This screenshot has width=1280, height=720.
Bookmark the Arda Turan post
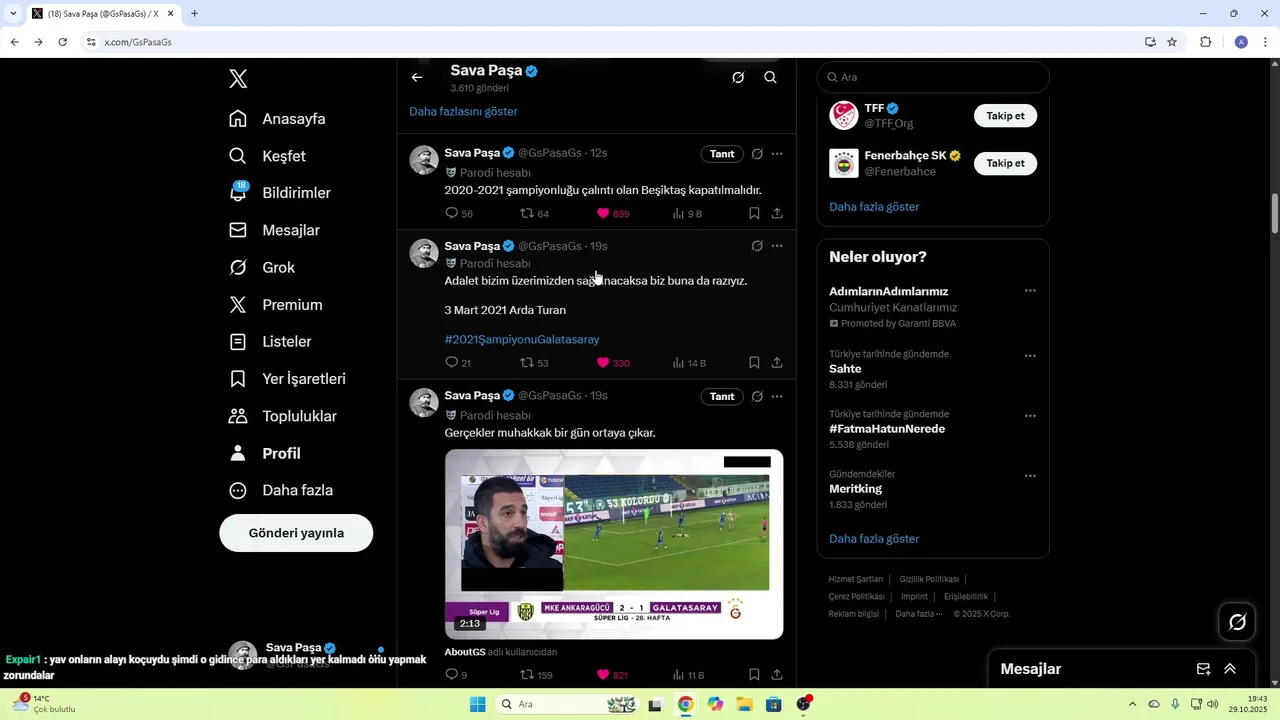(x=754, y=363)
